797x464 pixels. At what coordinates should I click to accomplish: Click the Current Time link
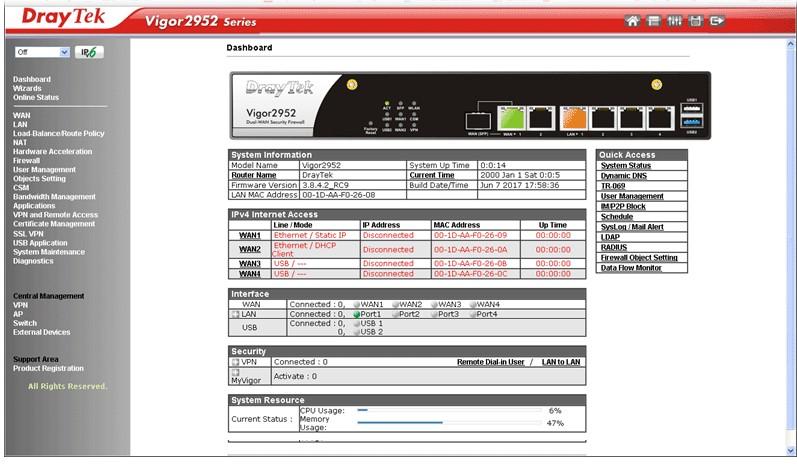(x=432, y=175)
